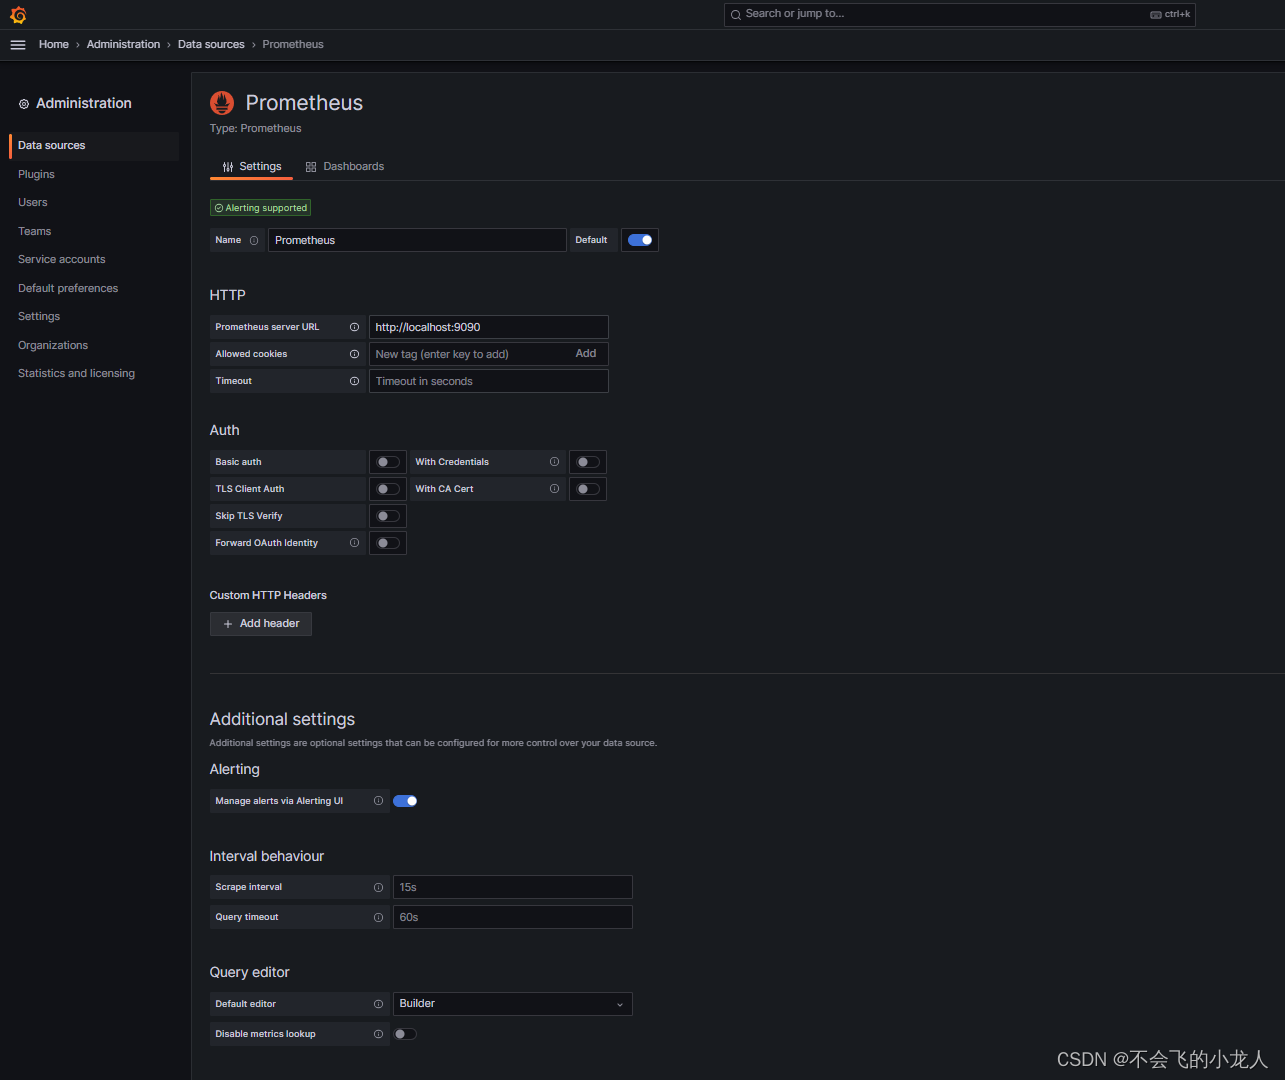Image resolution: width=1285 pixels, height=1080 pixels.
Task: Click the Scrape interval field
Action: pos(513,887)
